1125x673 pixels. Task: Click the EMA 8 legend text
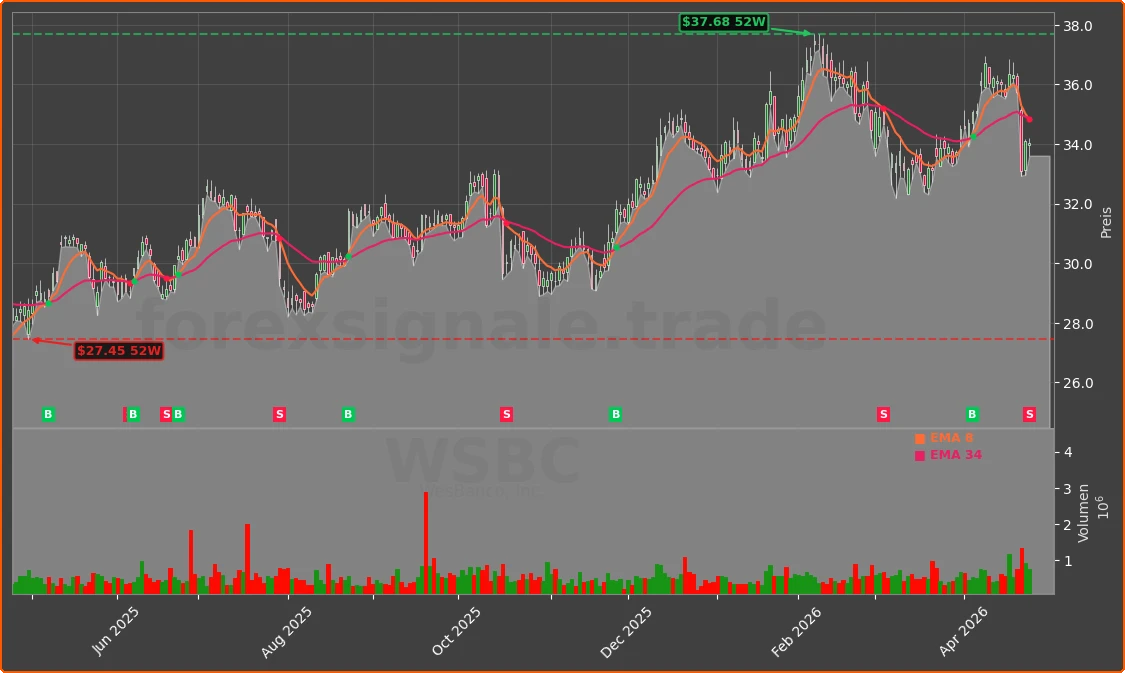951,438
